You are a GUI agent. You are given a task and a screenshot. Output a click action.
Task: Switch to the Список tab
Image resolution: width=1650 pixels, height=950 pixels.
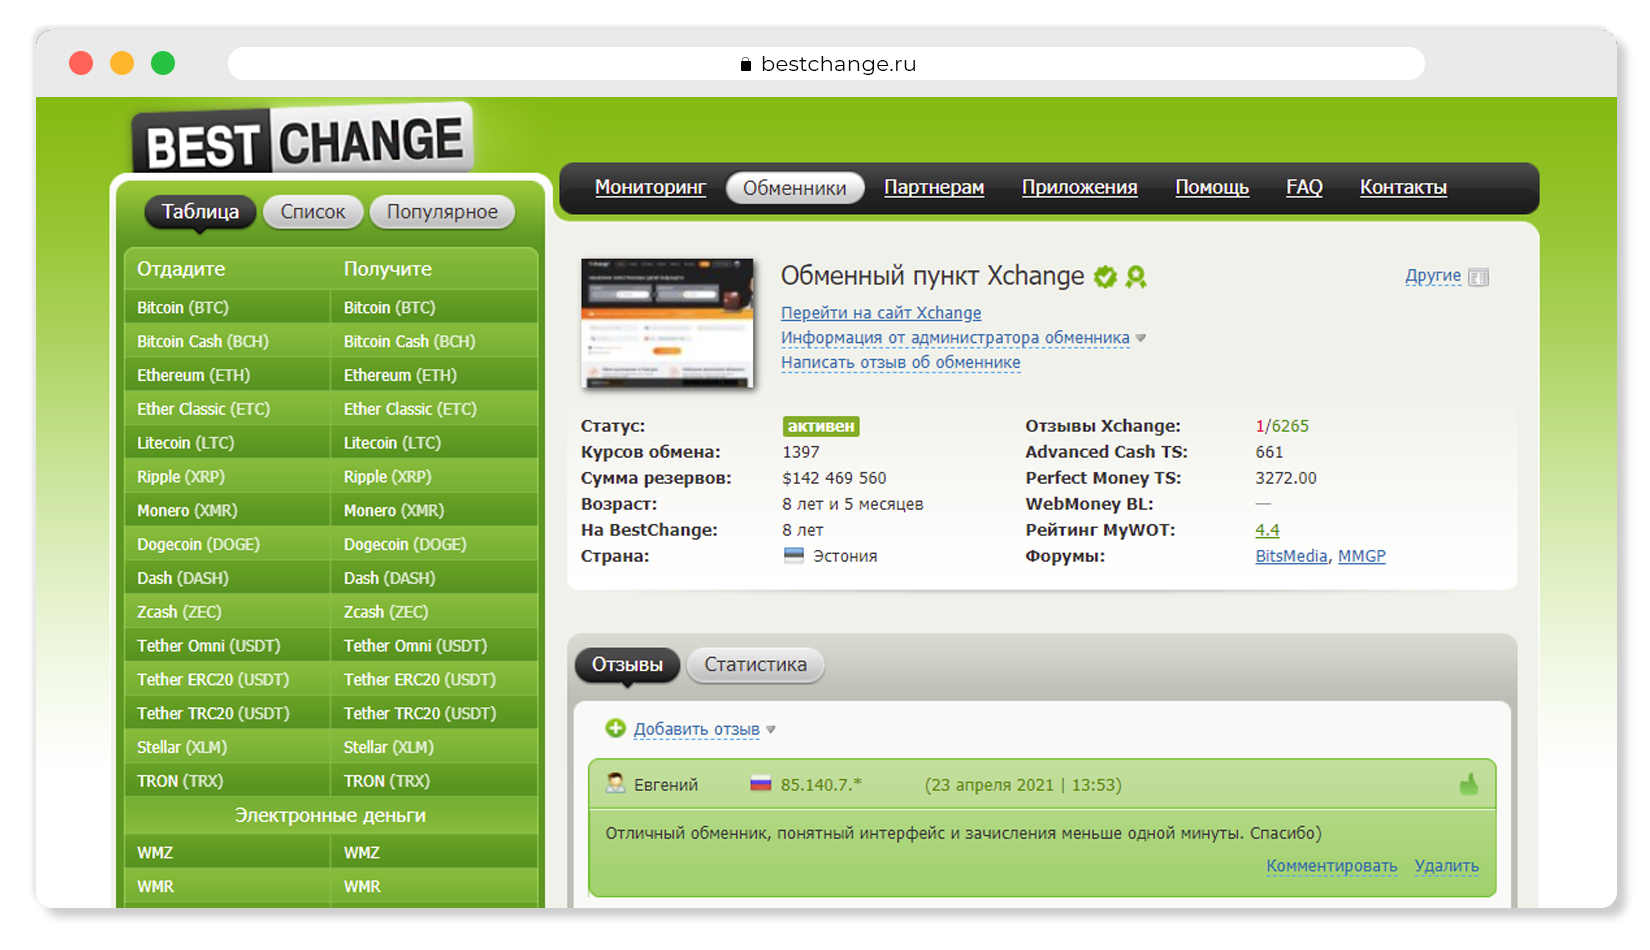click(x=313, y=212)
